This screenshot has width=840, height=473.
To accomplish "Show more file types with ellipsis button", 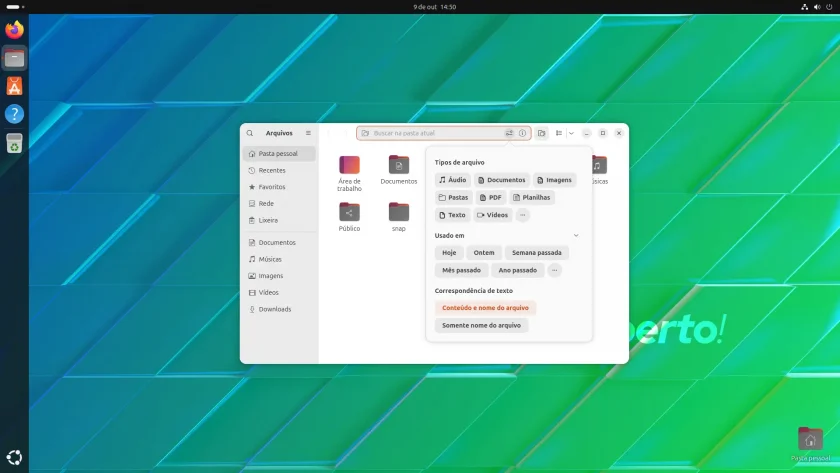I will click(522, 215).
